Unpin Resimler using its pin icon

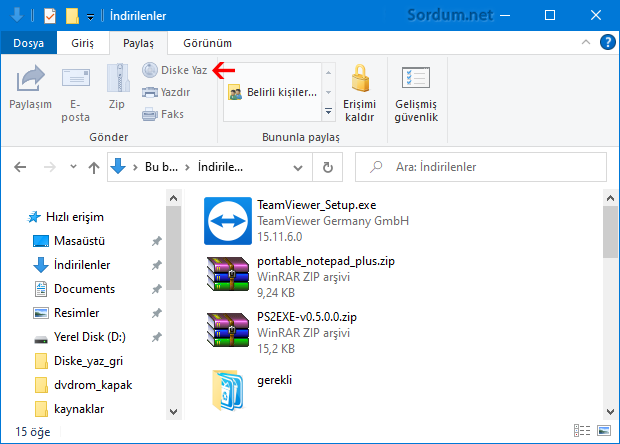(157, 313)
